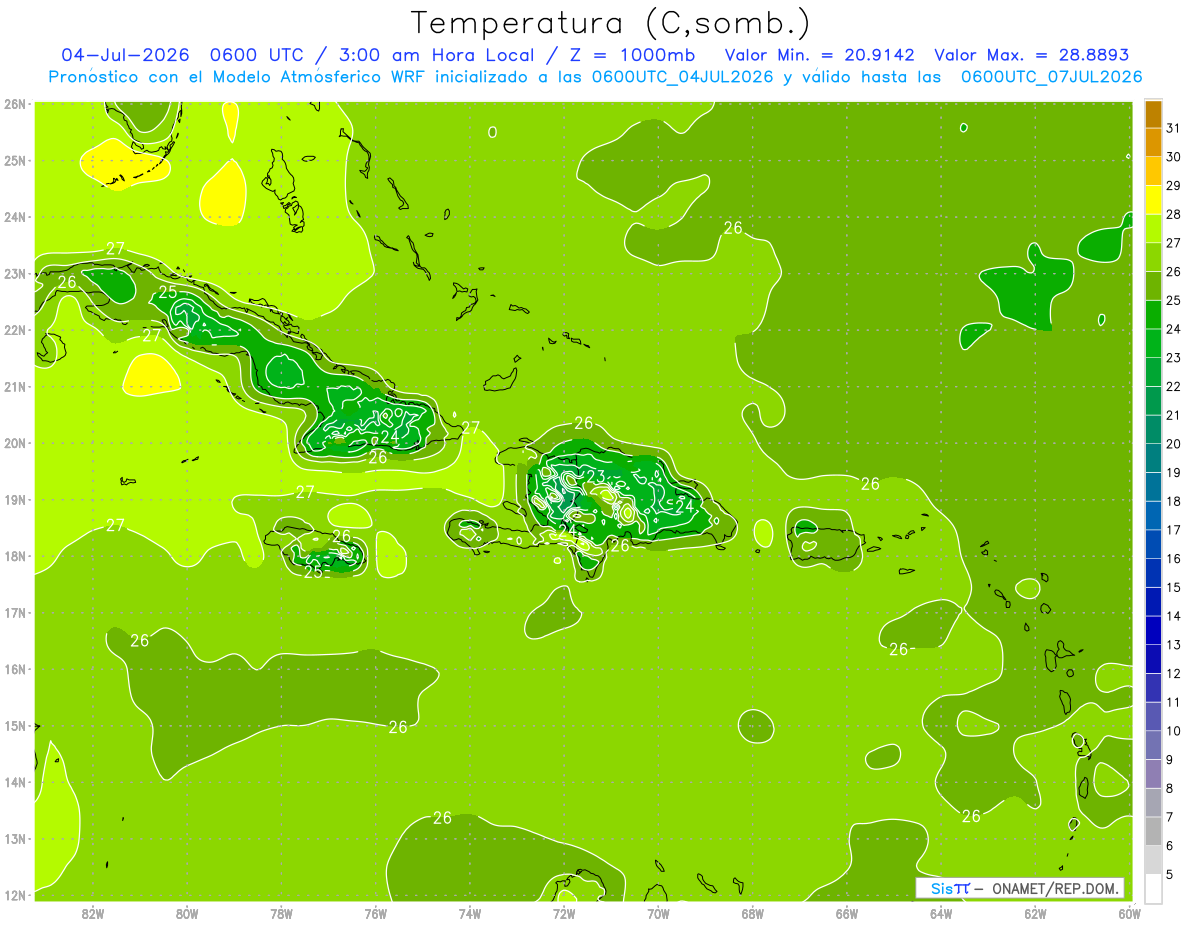Click the 62W longitude label
This screenshot has height=927, width=1200.
point(1035,913)
